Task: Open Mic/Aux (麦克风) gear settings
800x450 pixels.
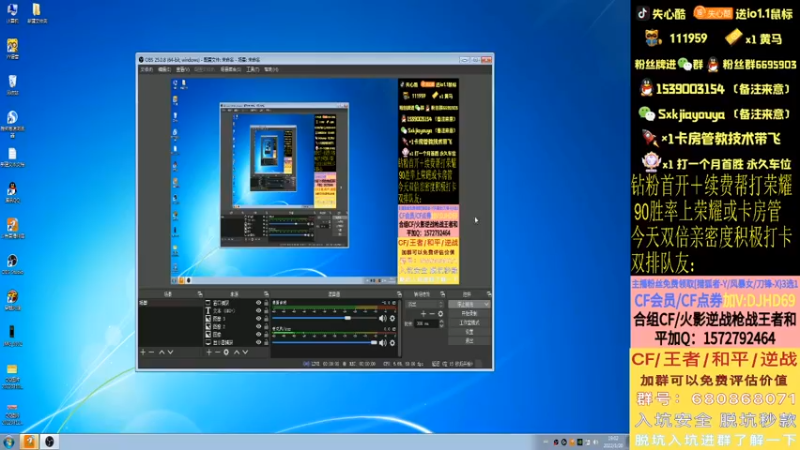Action: [x=392, y=343]
